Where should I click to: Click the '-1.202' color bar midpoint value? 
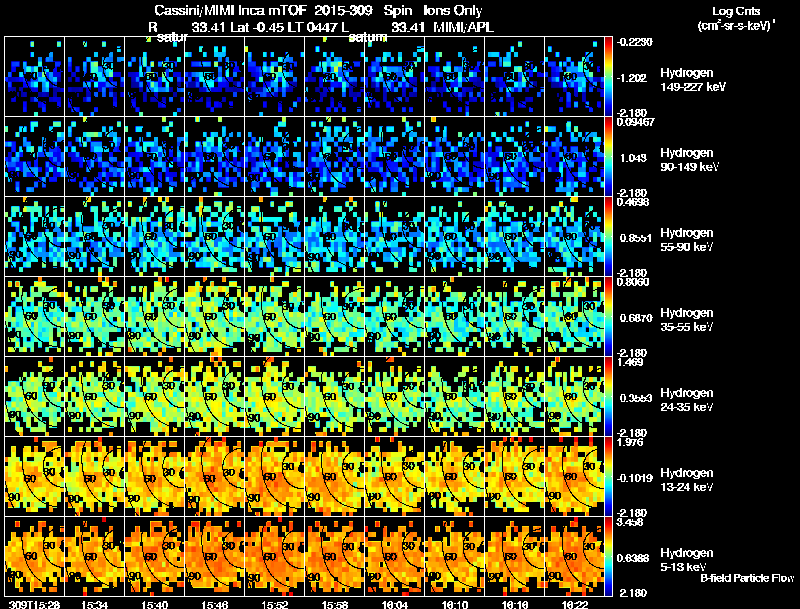(632, 78)
